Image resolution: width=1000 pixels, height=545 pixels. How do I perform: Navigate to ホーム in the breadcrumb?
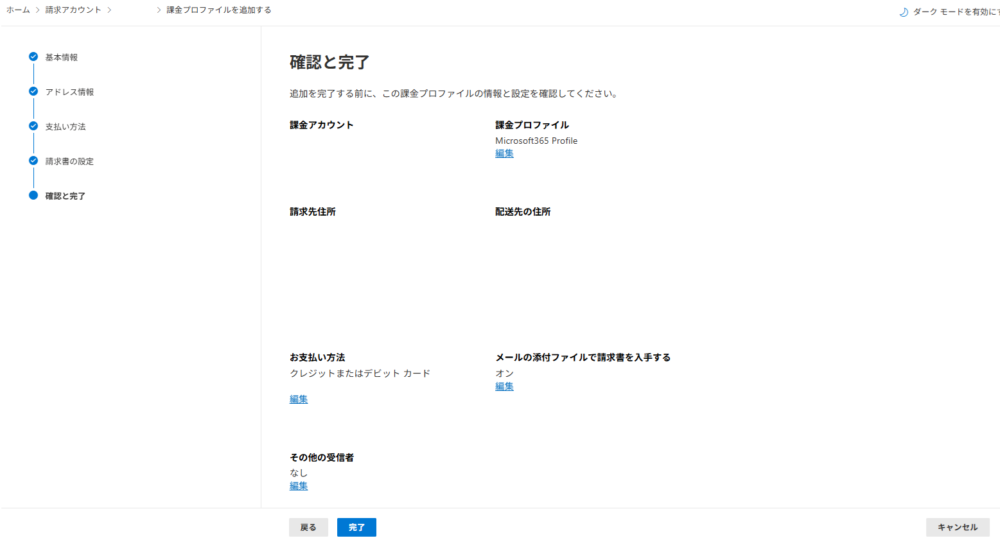pyautogui.click(x=18, y=10)
